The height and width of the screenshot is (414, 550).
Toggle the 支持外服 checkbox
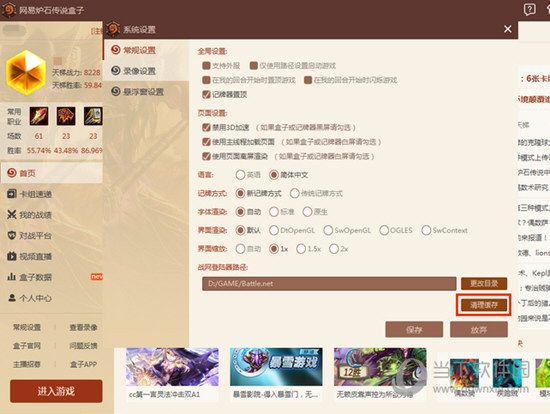(206, 66)
